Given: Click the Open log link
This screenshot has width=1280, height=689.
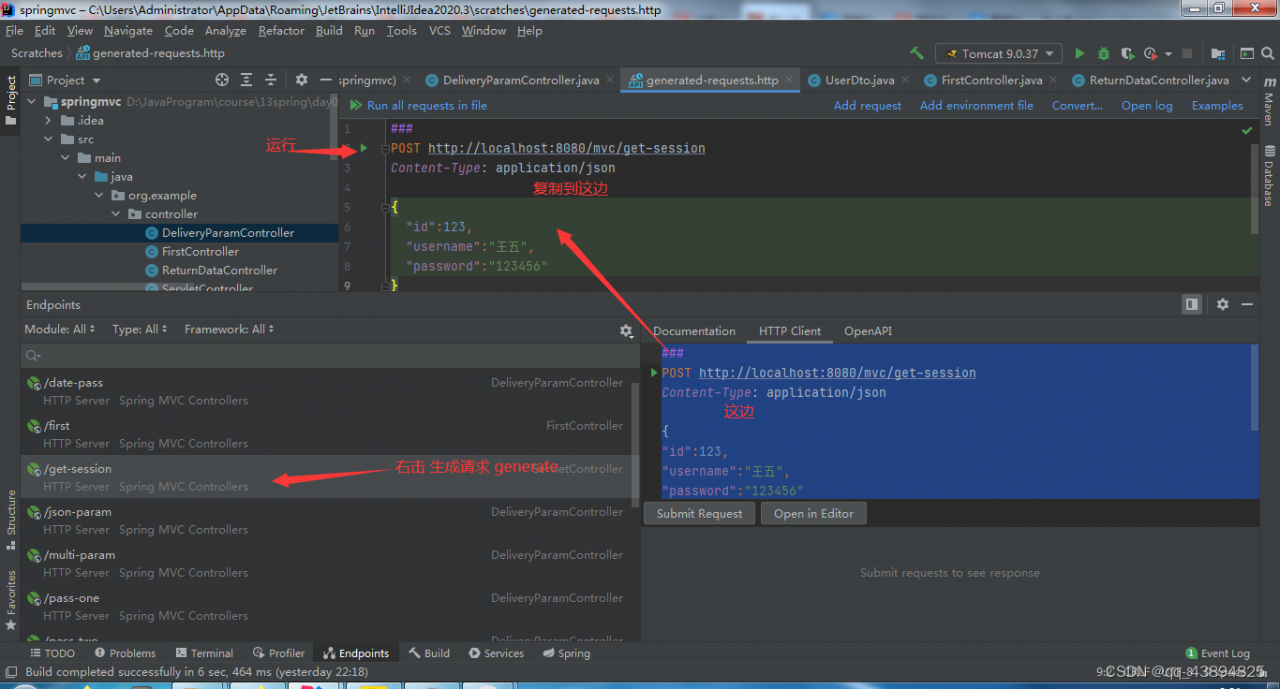Looking at the screenshot, I should tap(1147, 105).
